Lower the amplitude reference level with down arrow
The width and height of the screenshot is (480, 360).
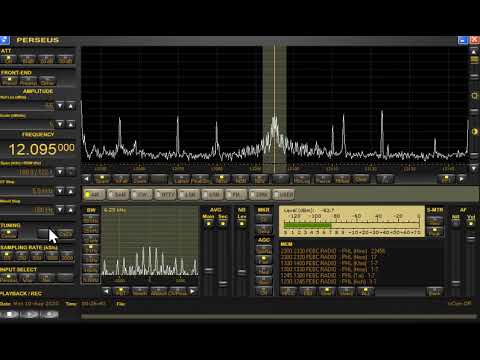click(x=60, y=106)
